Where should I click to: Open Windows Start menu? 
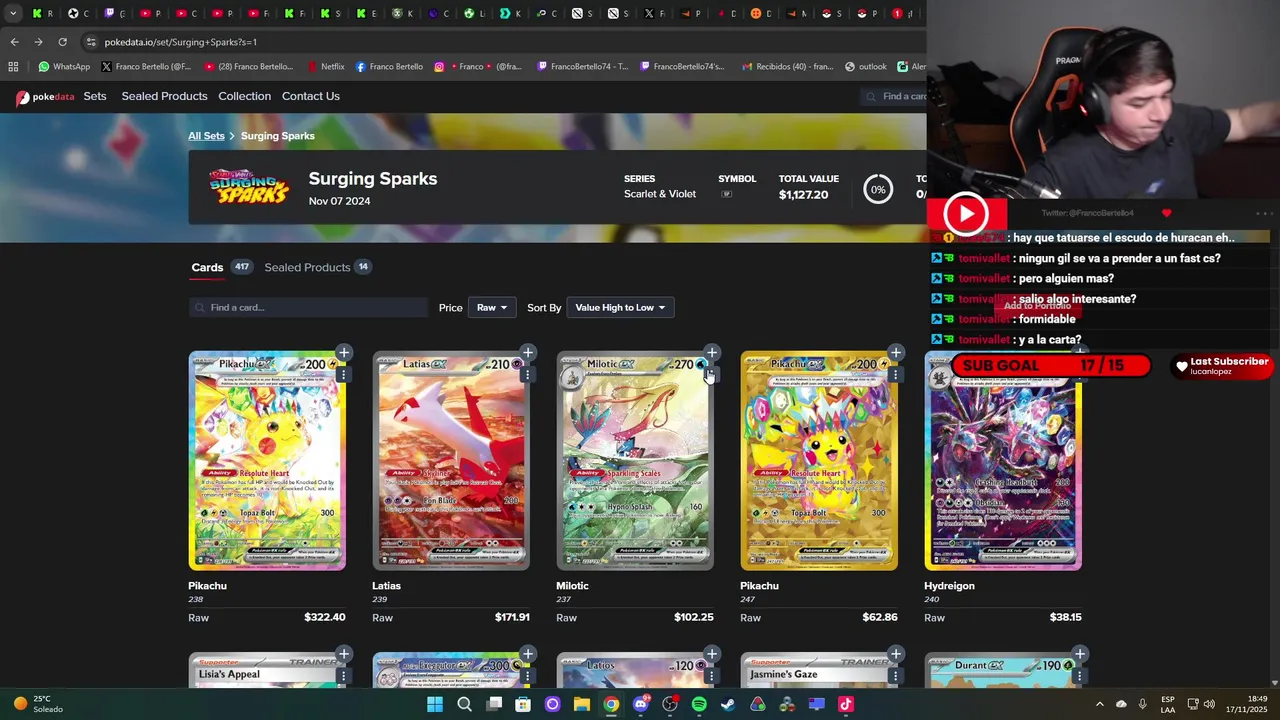click(435, 704)
